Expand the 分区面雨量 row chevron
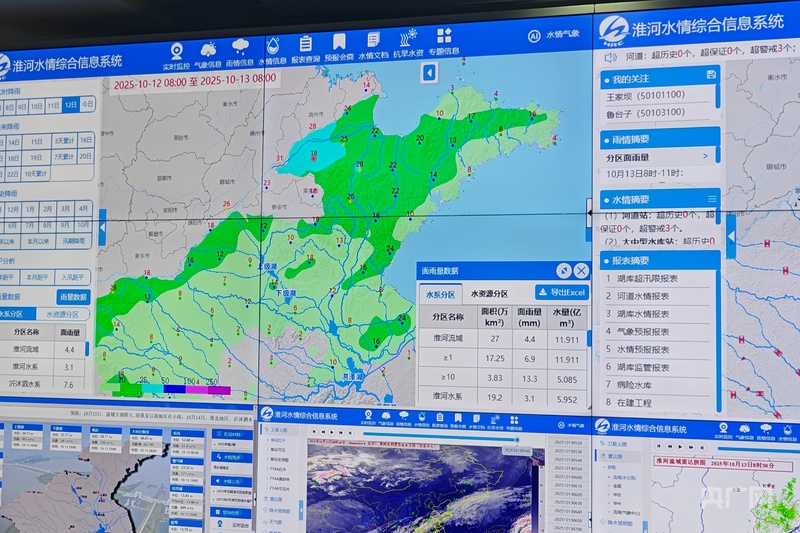Viewport: 800px width, 533px height. [705, 156]
